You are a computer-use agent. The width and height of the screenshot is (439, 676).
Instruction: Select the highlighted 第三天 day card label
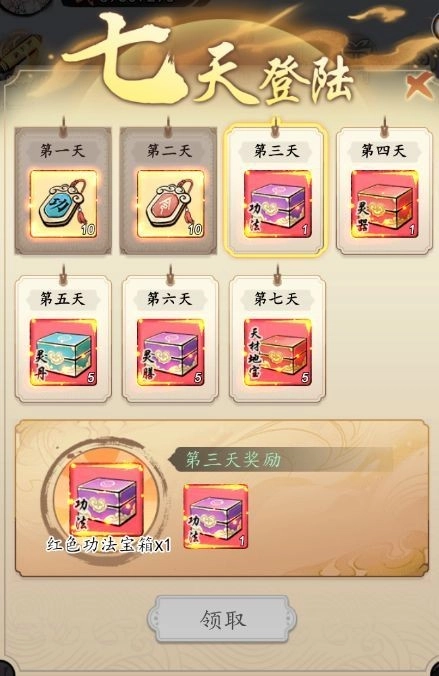[276, 151]
